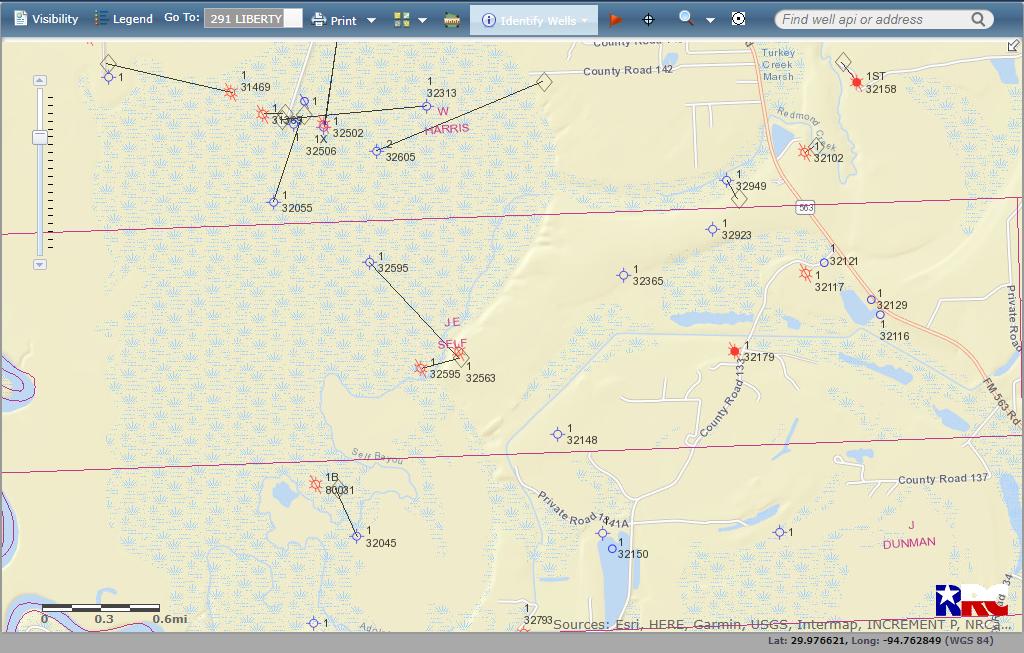The width and height of the screenshot is (1024, 653).
Task: Click the well symbol labeled 32949
Action: point(726,180)
